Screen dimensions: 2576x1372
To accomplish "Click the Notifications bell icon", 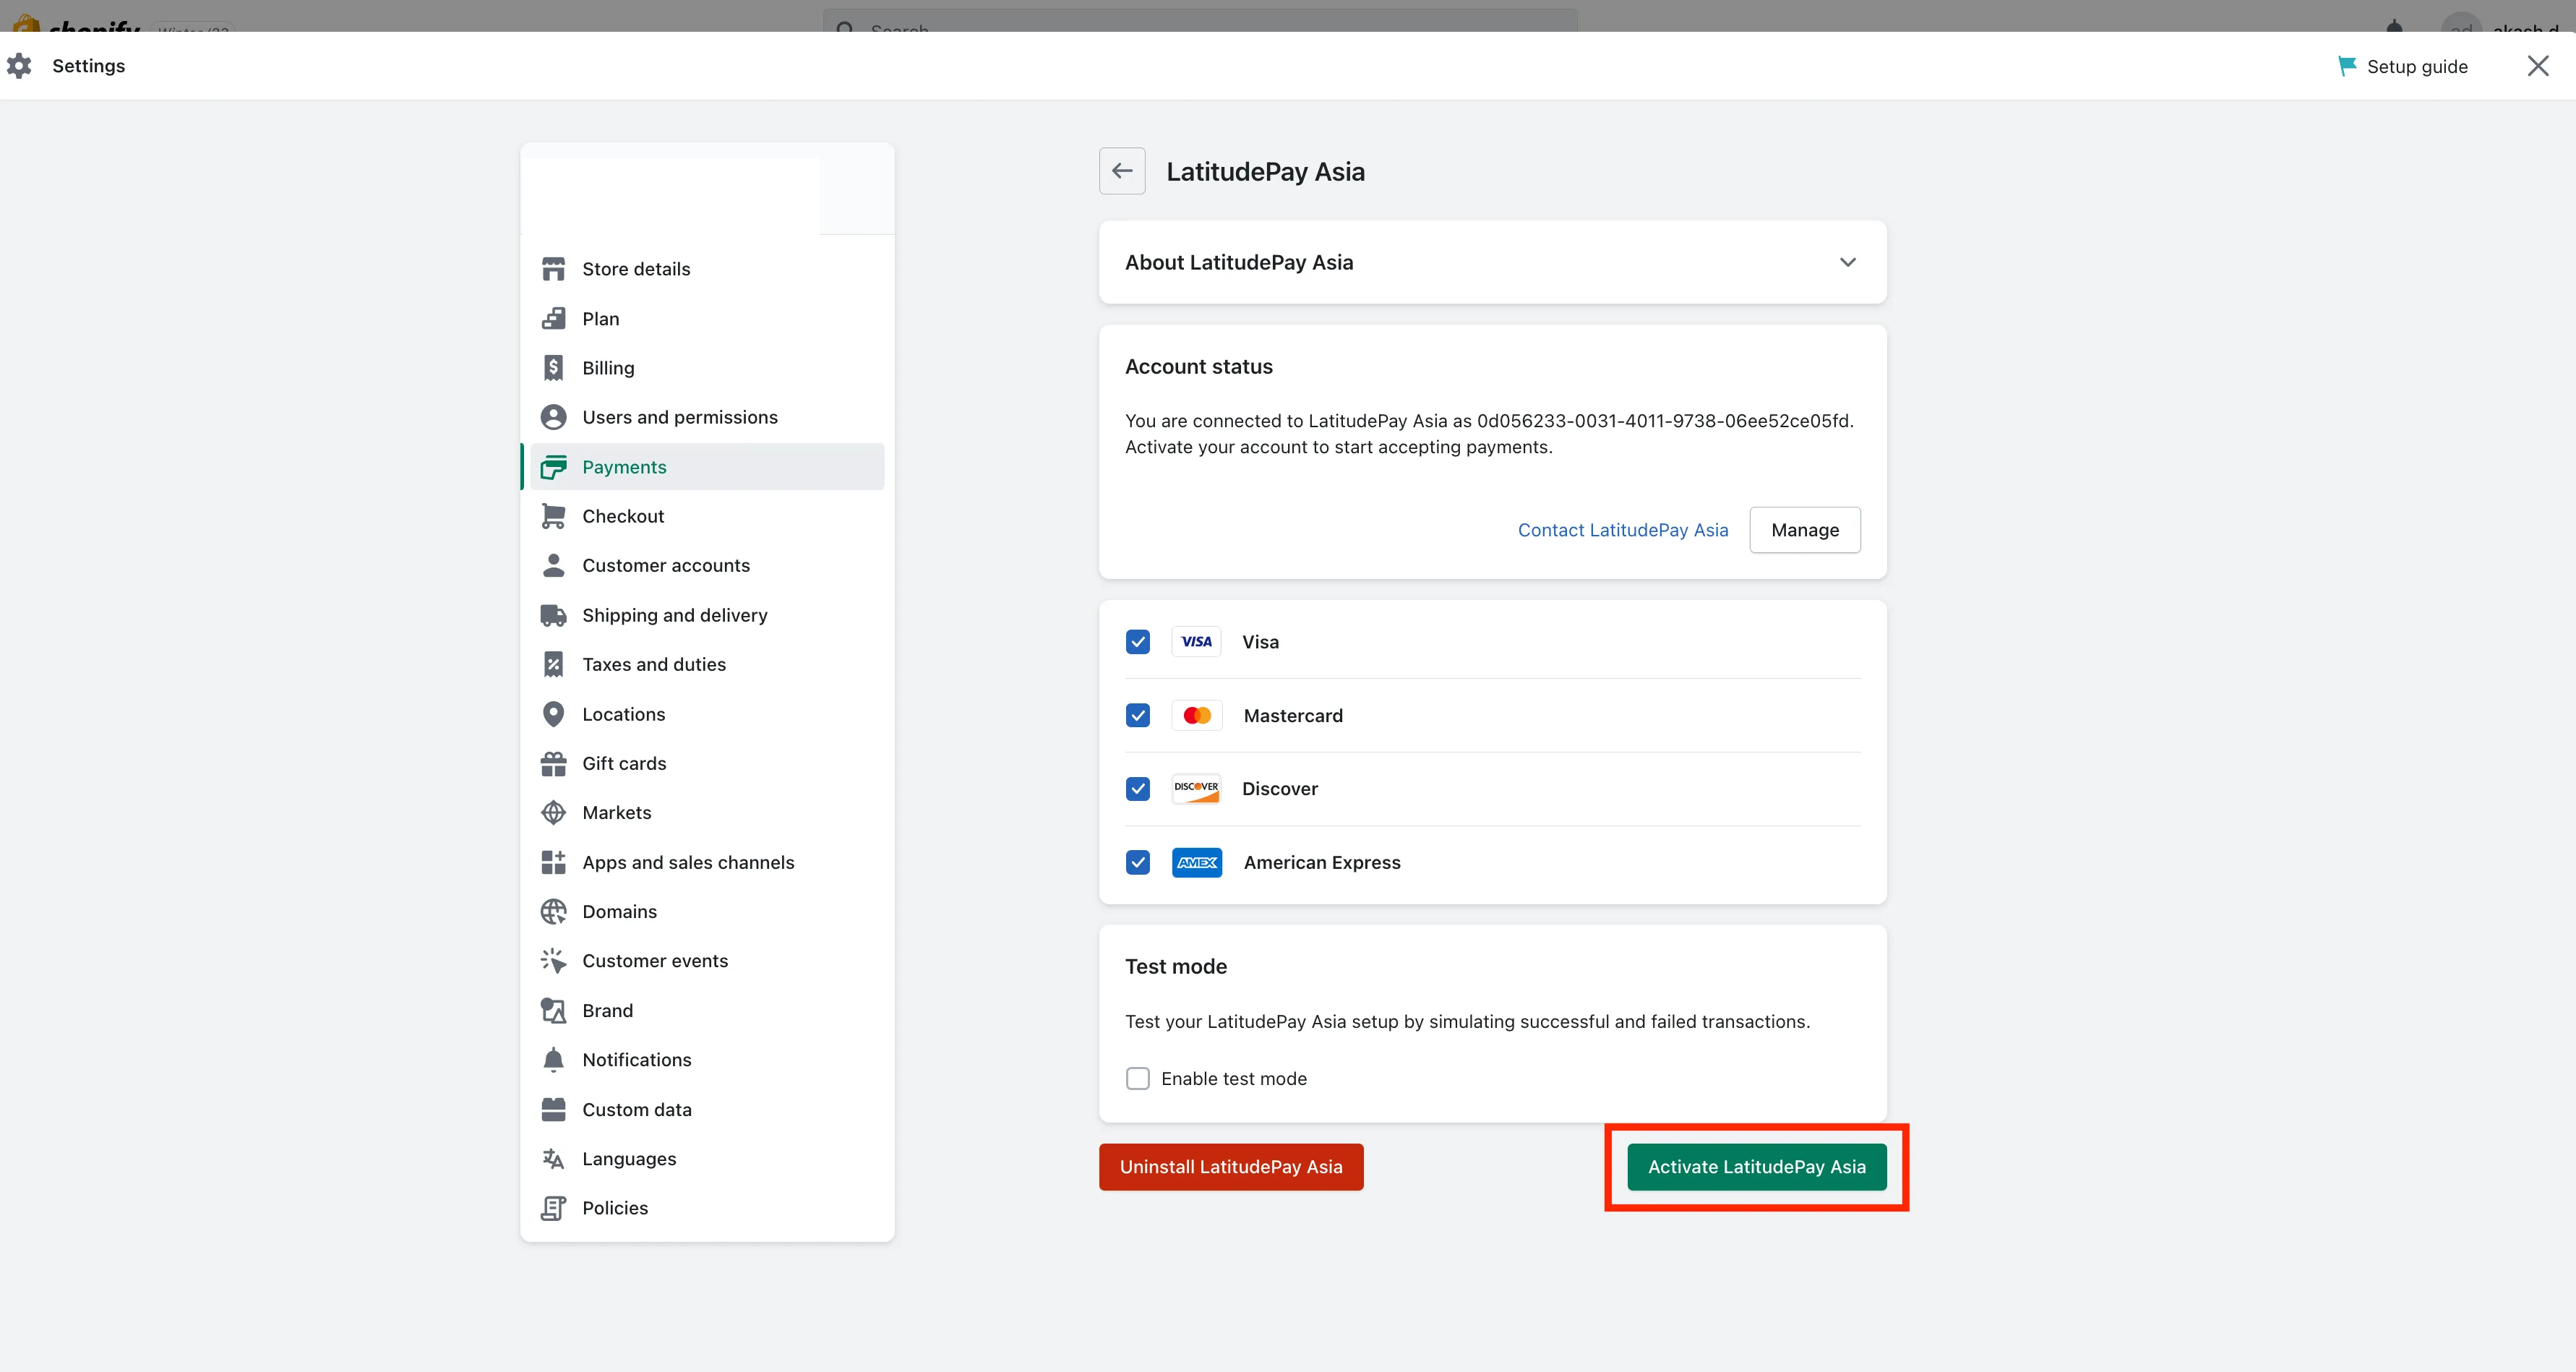I will (x=553, y=1060).
